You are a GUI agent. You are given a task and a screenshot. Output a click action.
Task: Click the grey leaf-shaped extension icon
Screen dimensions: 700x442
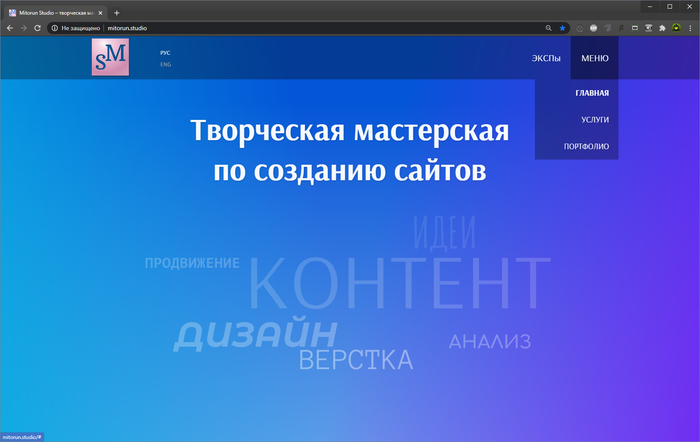coord(607,28)
